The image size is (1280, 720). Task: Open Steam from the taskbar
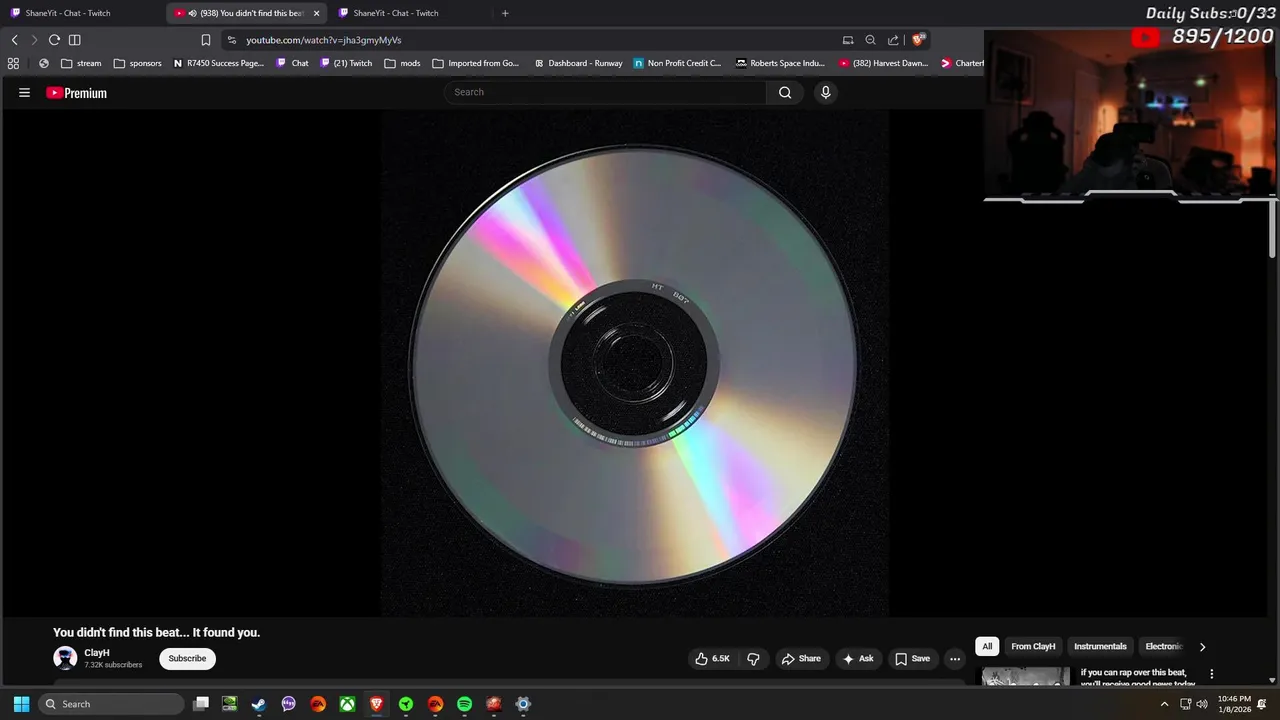click(259, 704)
